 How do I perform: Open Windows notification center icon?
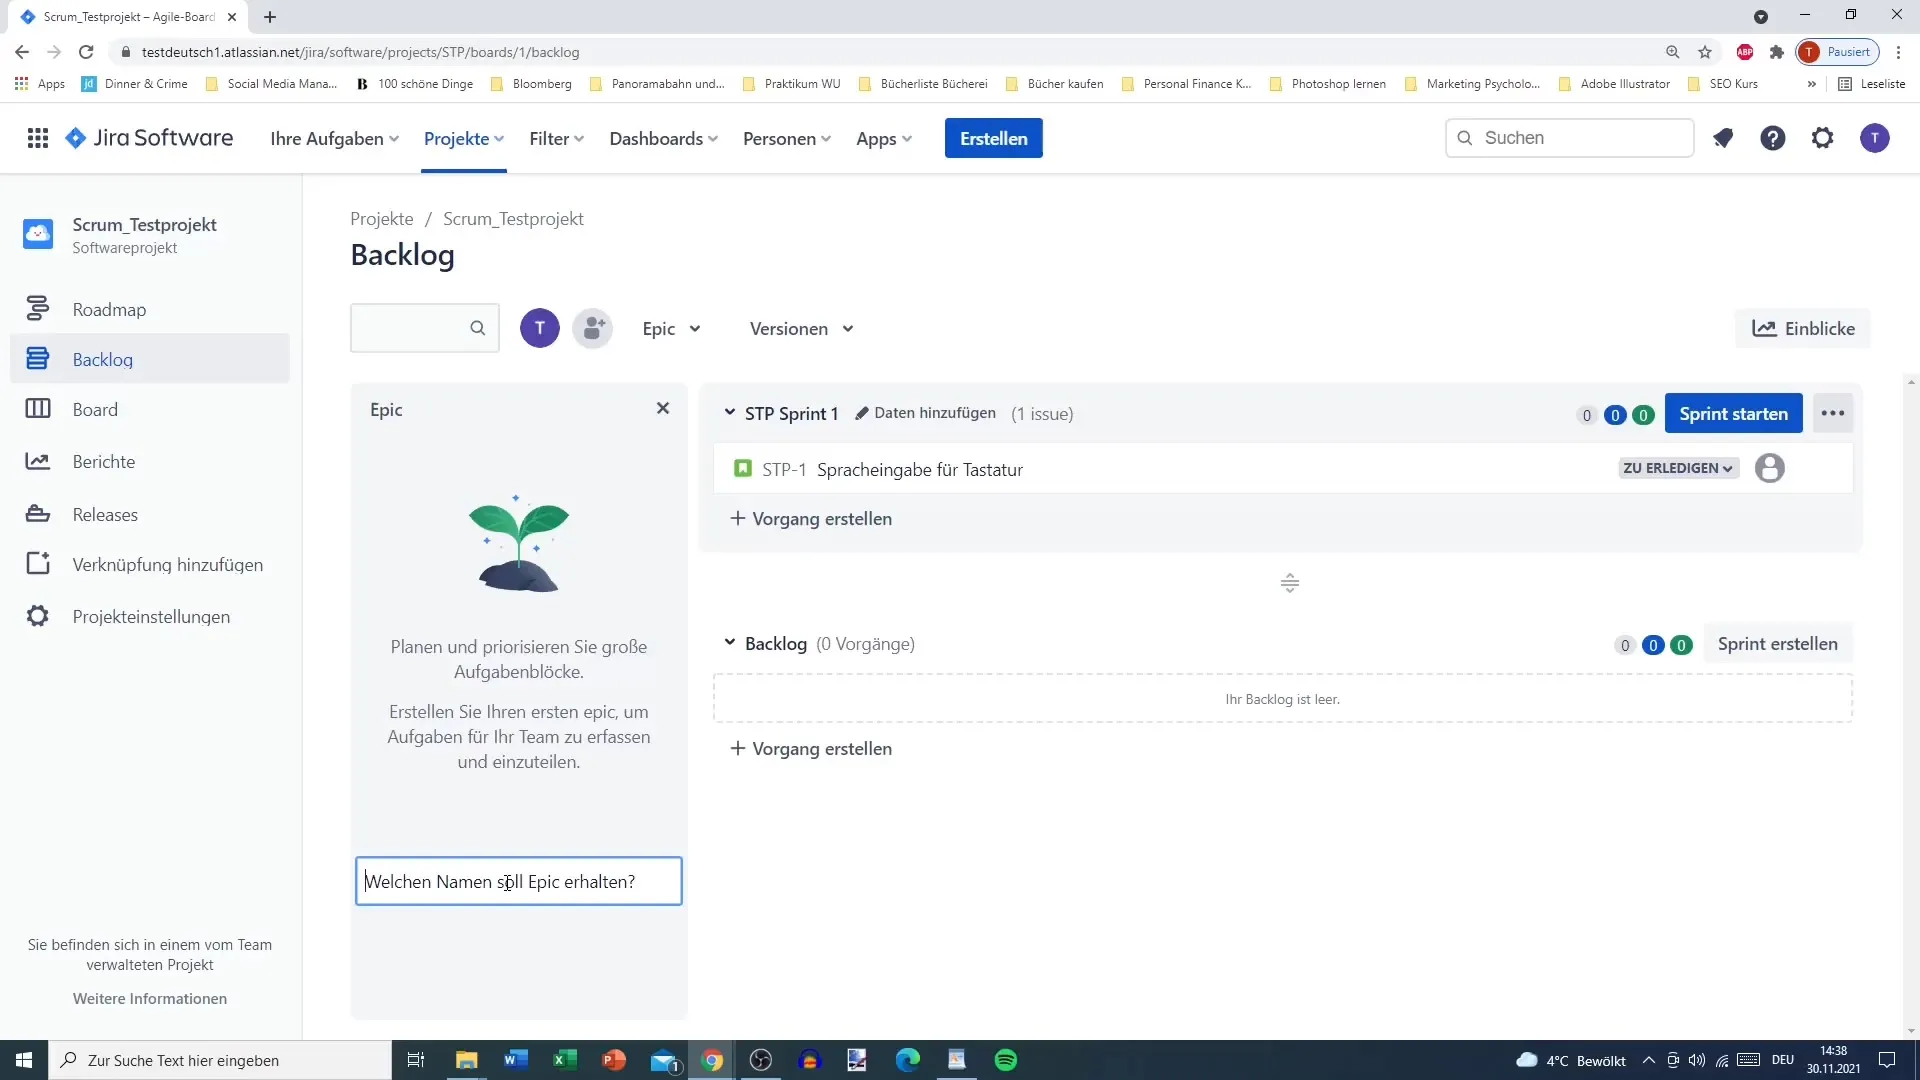(x=1887, y=1060)
